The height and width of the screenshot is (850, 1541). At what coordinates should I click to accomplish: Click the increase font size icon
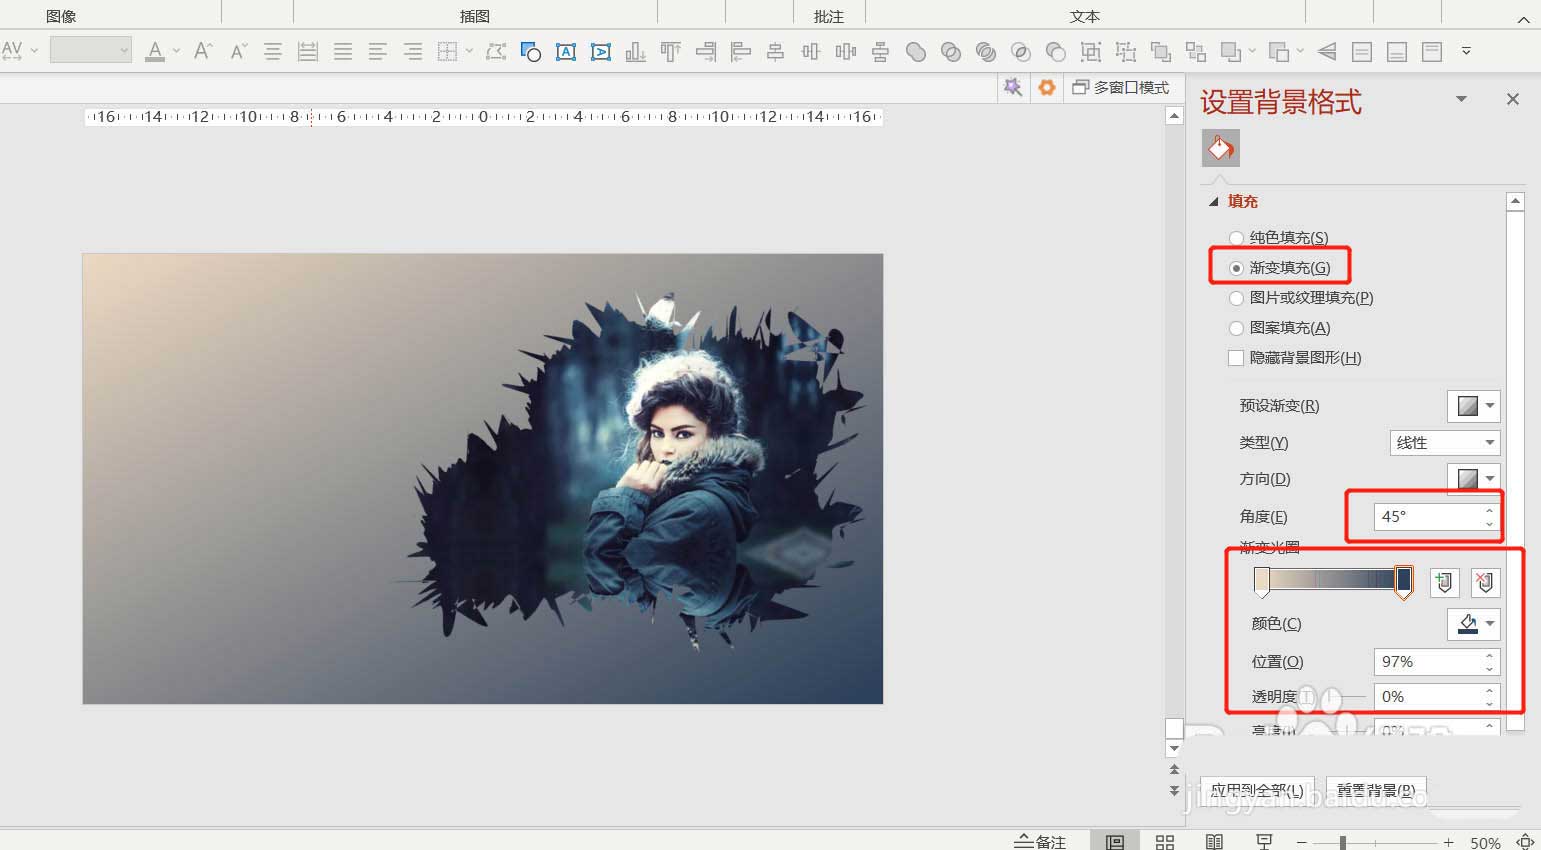coord(203,51)
